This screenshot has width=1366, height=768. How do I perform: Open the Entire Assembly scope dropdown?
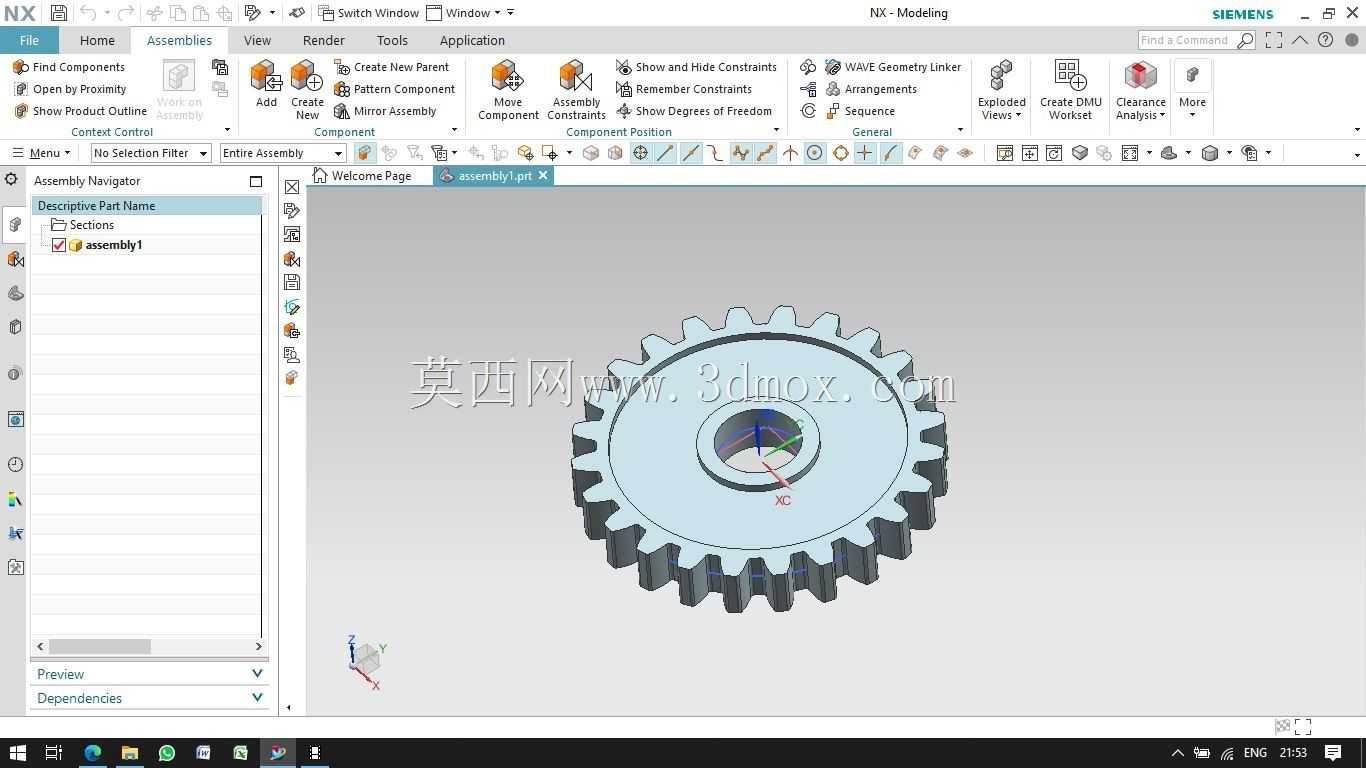(x=283, y=153)
